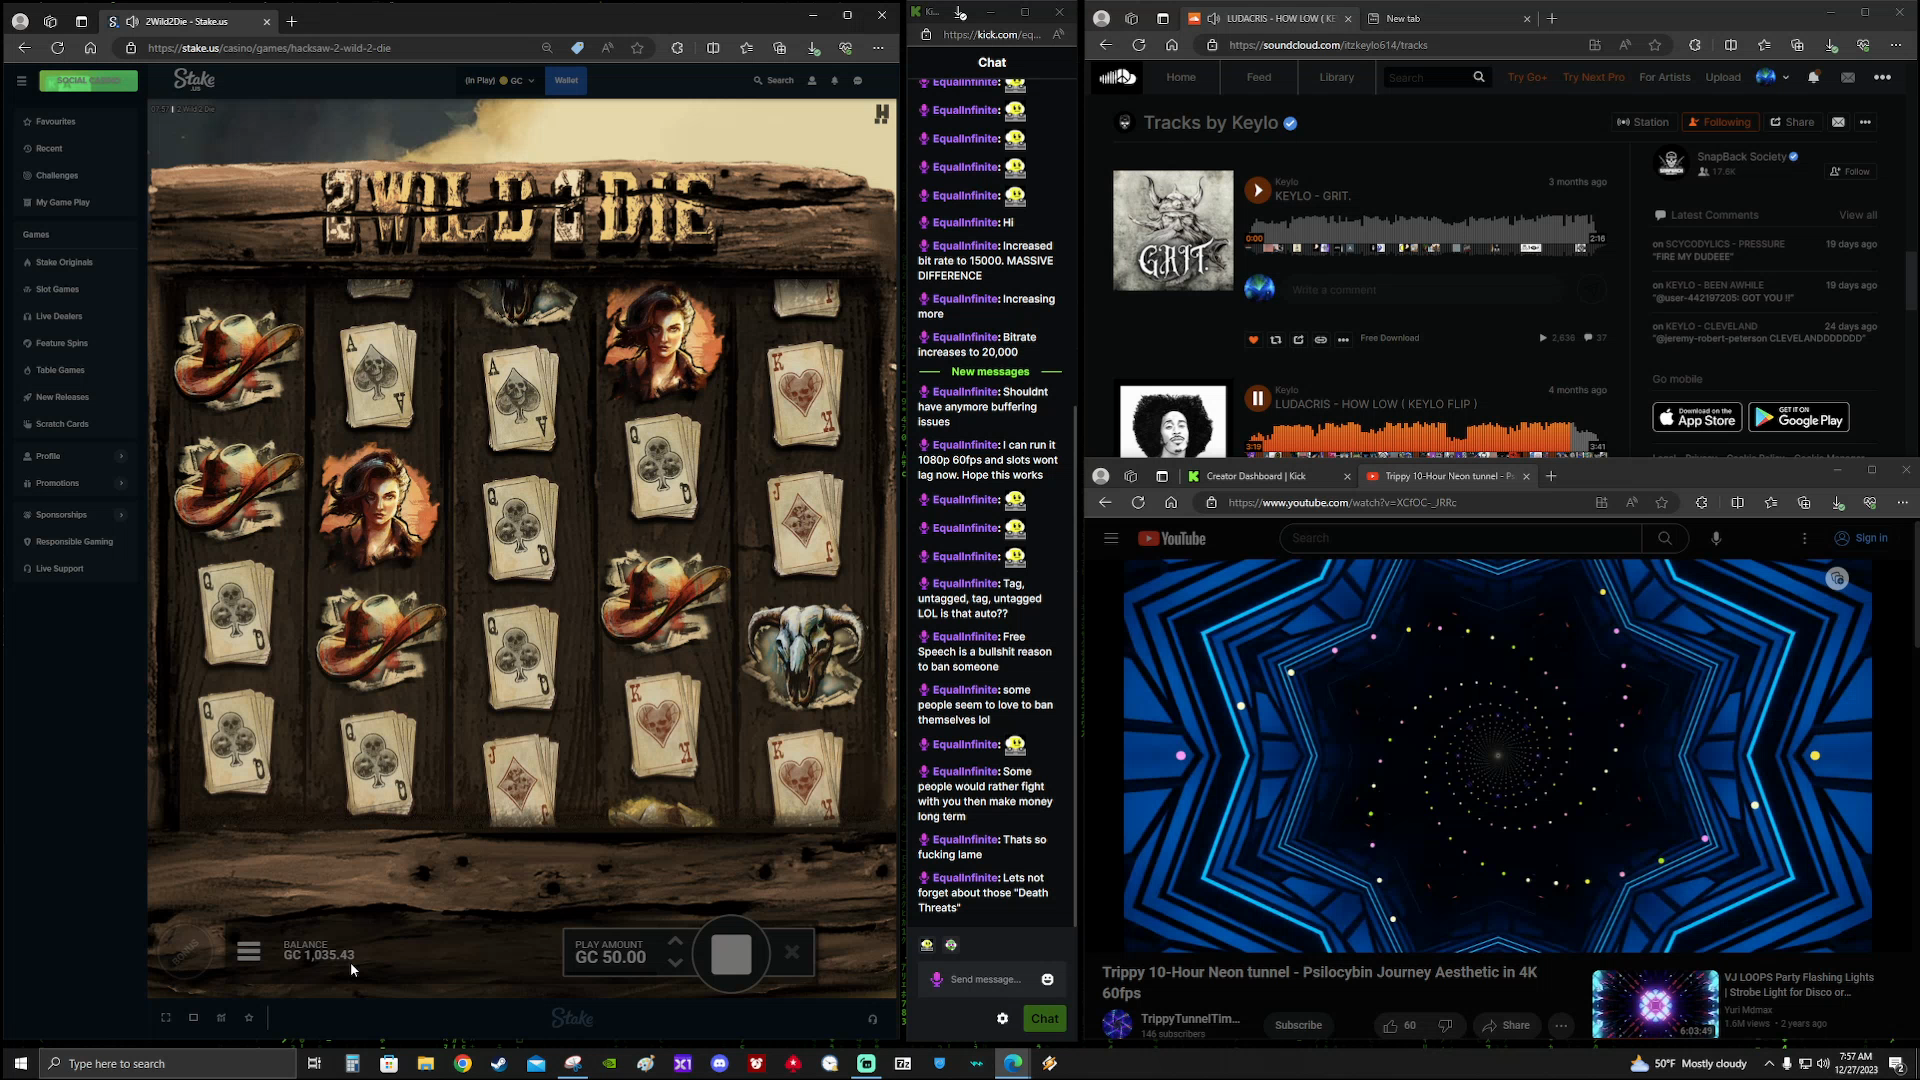Image resolution: width=1920 pixels, height=1080 pixels.
Task: Open Scratch Cards in the Stake sidebar
Action: click(62, 425)
